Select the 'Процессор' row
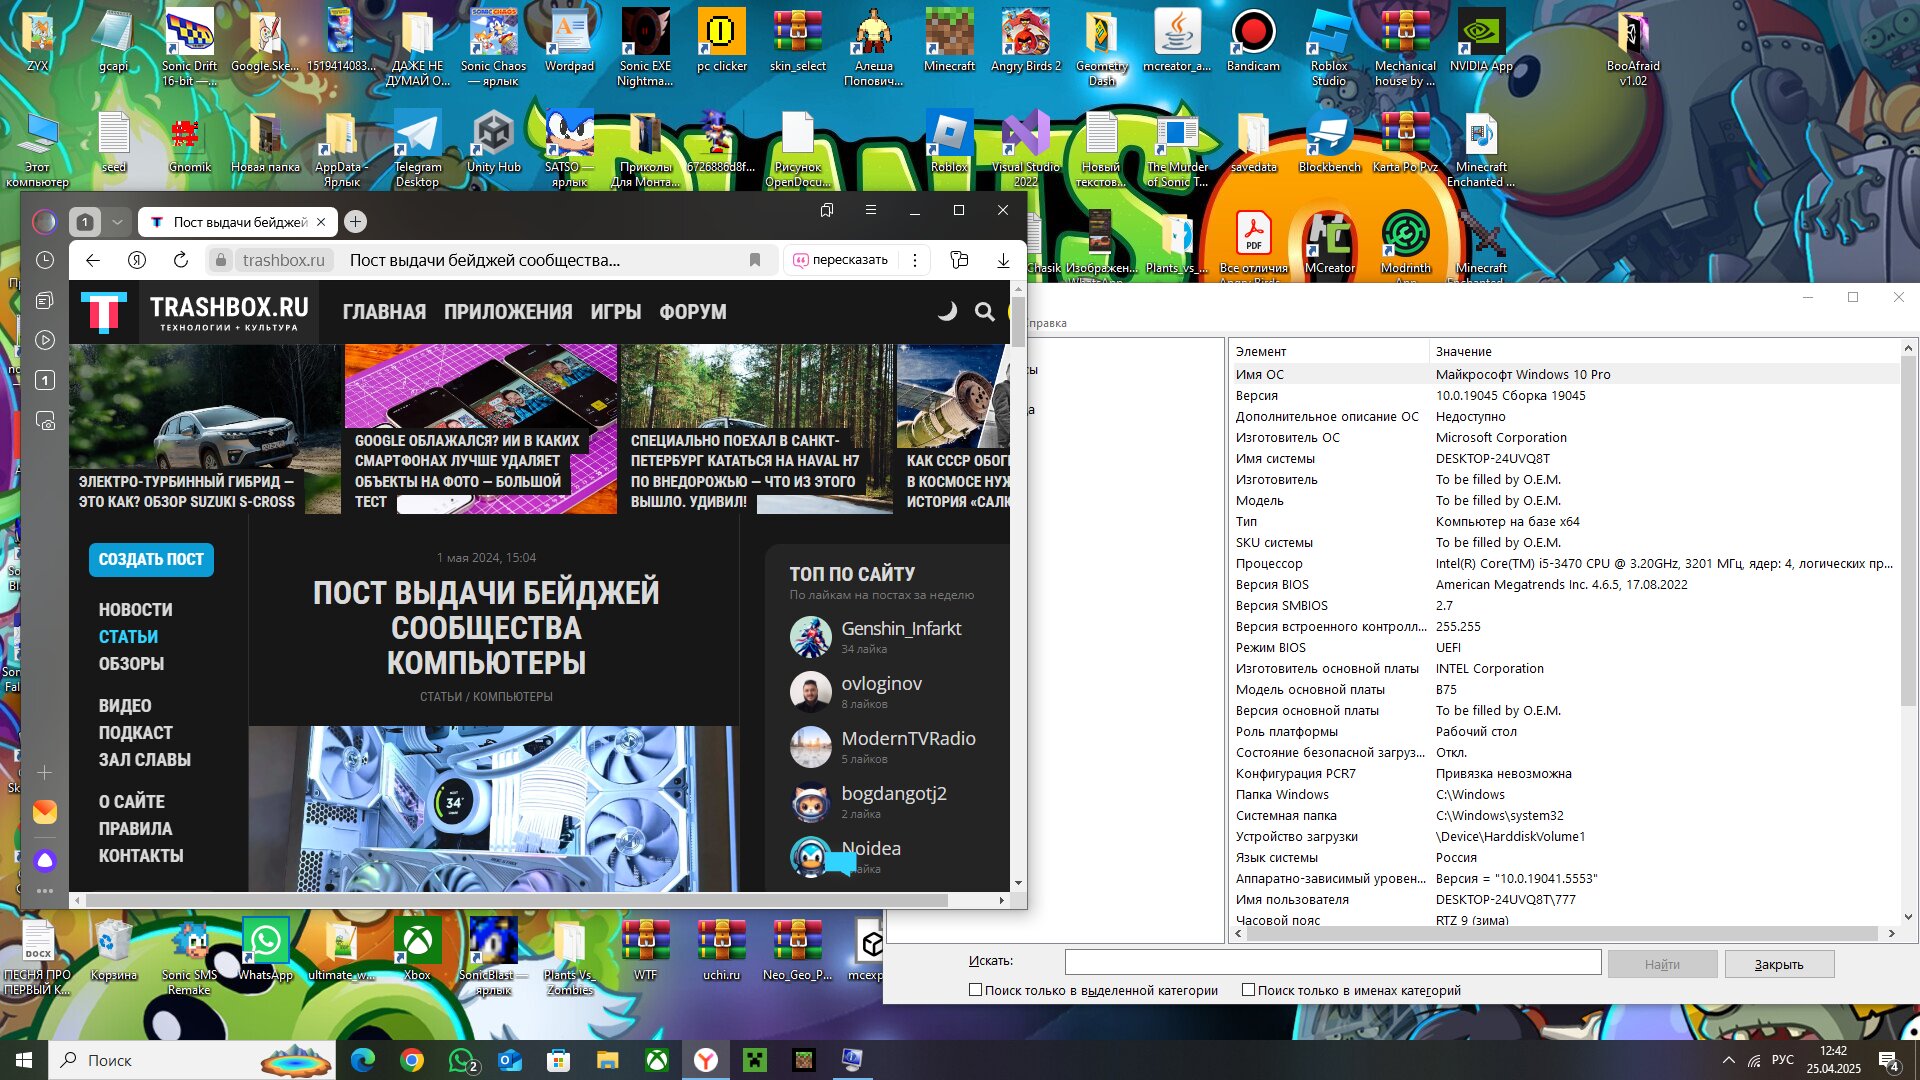1920x1080 pixels. pyautogui.click(x=1564, y=563)
